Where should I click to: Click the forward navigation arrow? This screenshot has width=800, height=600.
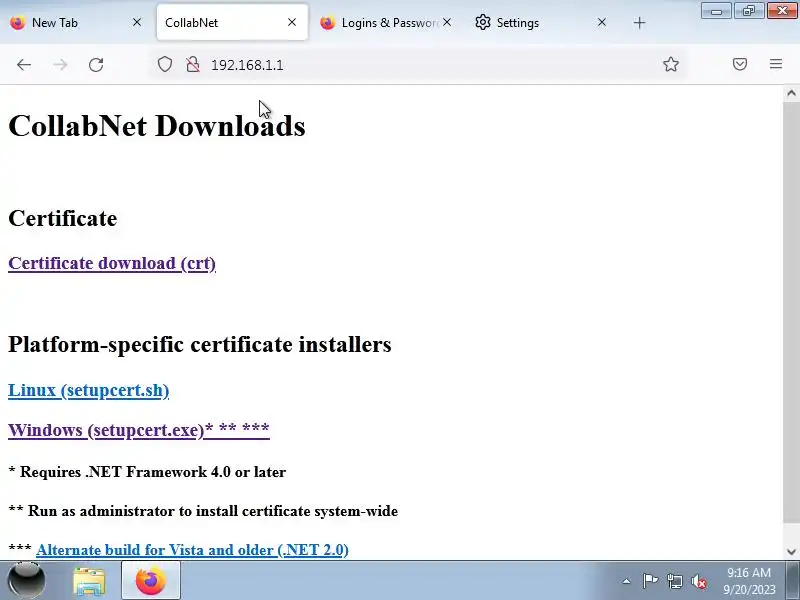click(60, 65)
